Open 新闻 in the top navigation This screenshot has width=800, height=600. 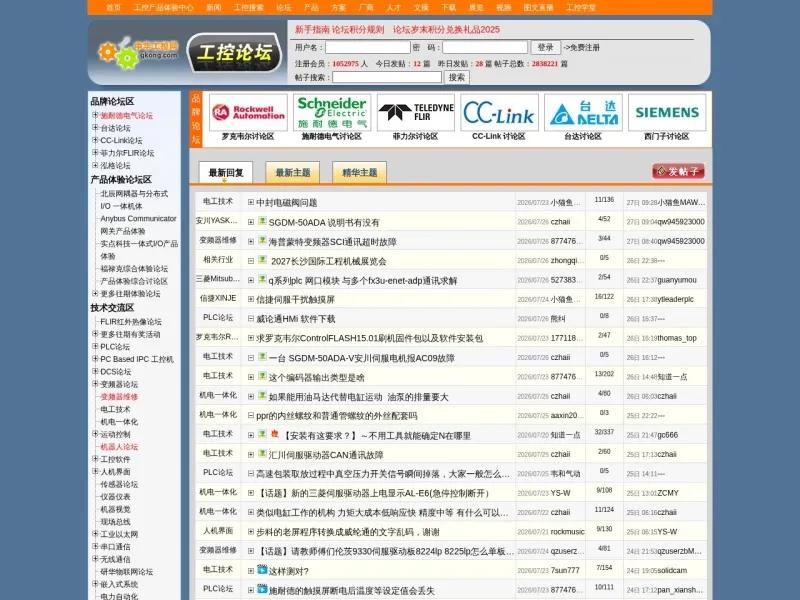214,8
